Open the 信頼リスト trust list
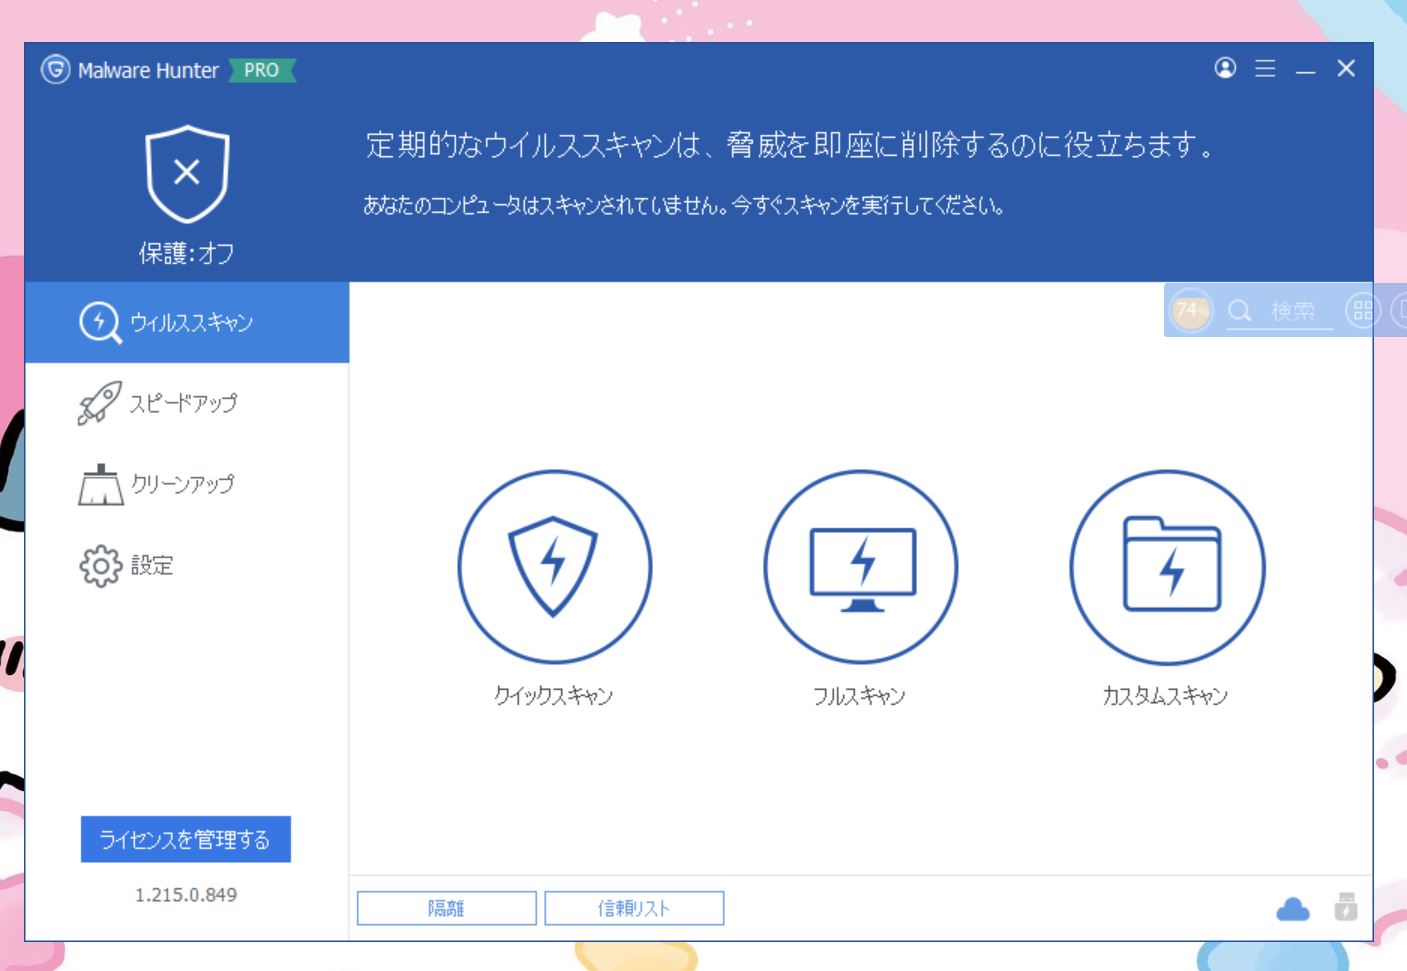Screen dimensions: 1407x971 pos(634,908)
